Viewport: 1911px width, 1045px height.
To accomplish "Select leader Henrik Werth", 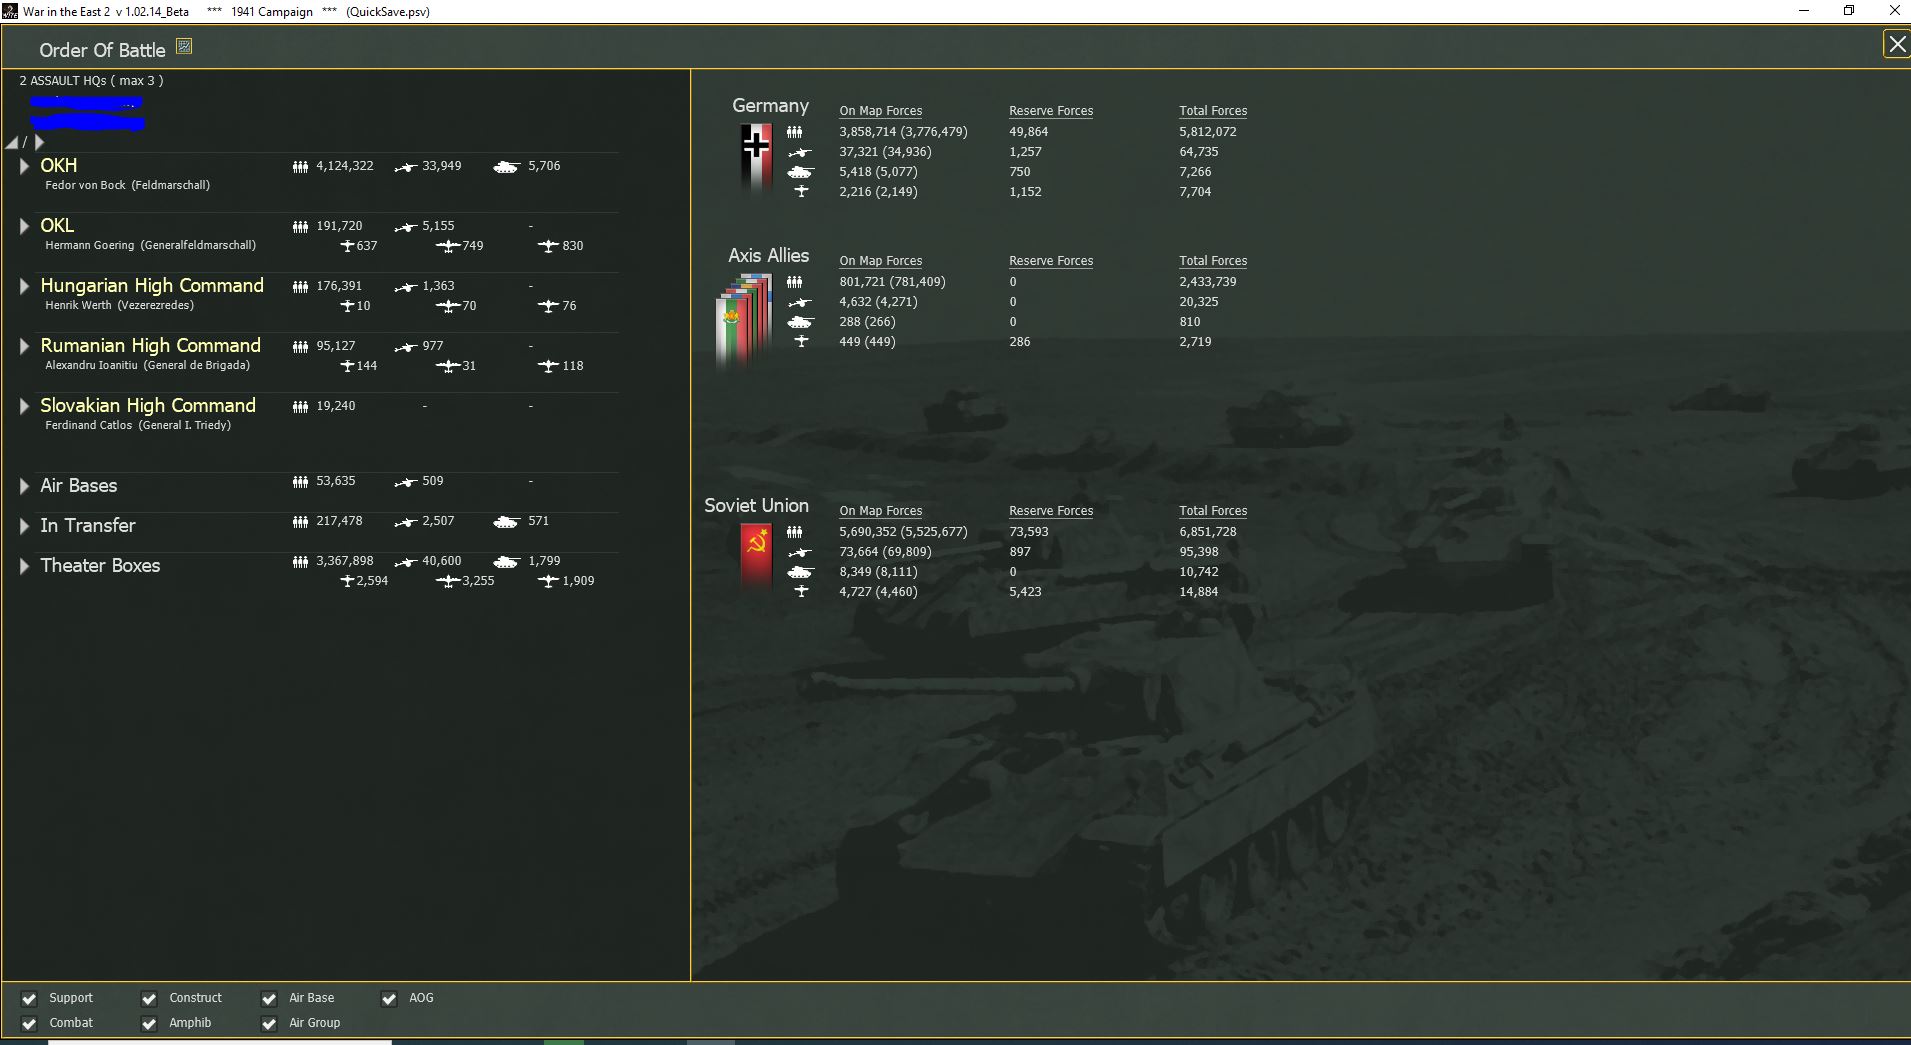I will click(x=119, y=306).
